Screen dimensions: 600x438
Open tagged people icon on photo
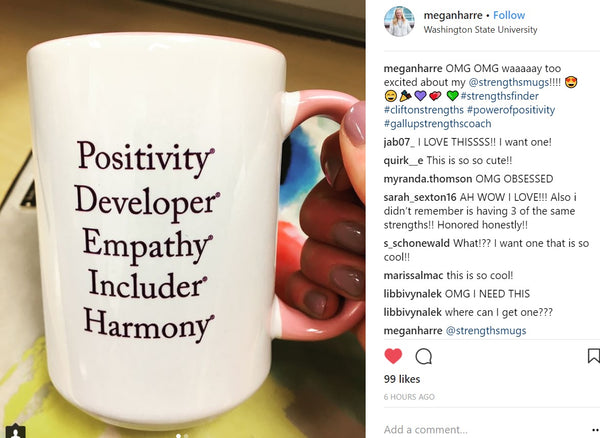[x=15, y=431]
